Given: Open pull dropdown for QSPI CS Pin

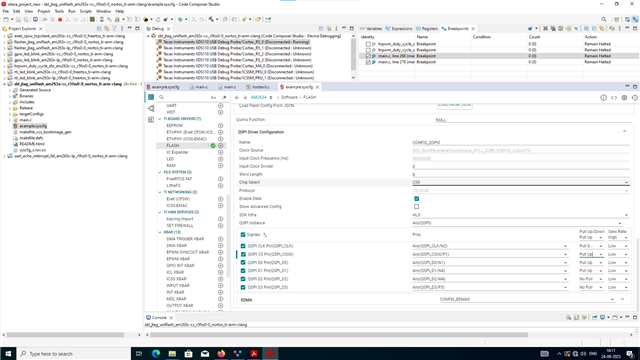Looking at the screenshot, I should pyautogui.click(x=591, y=254).
